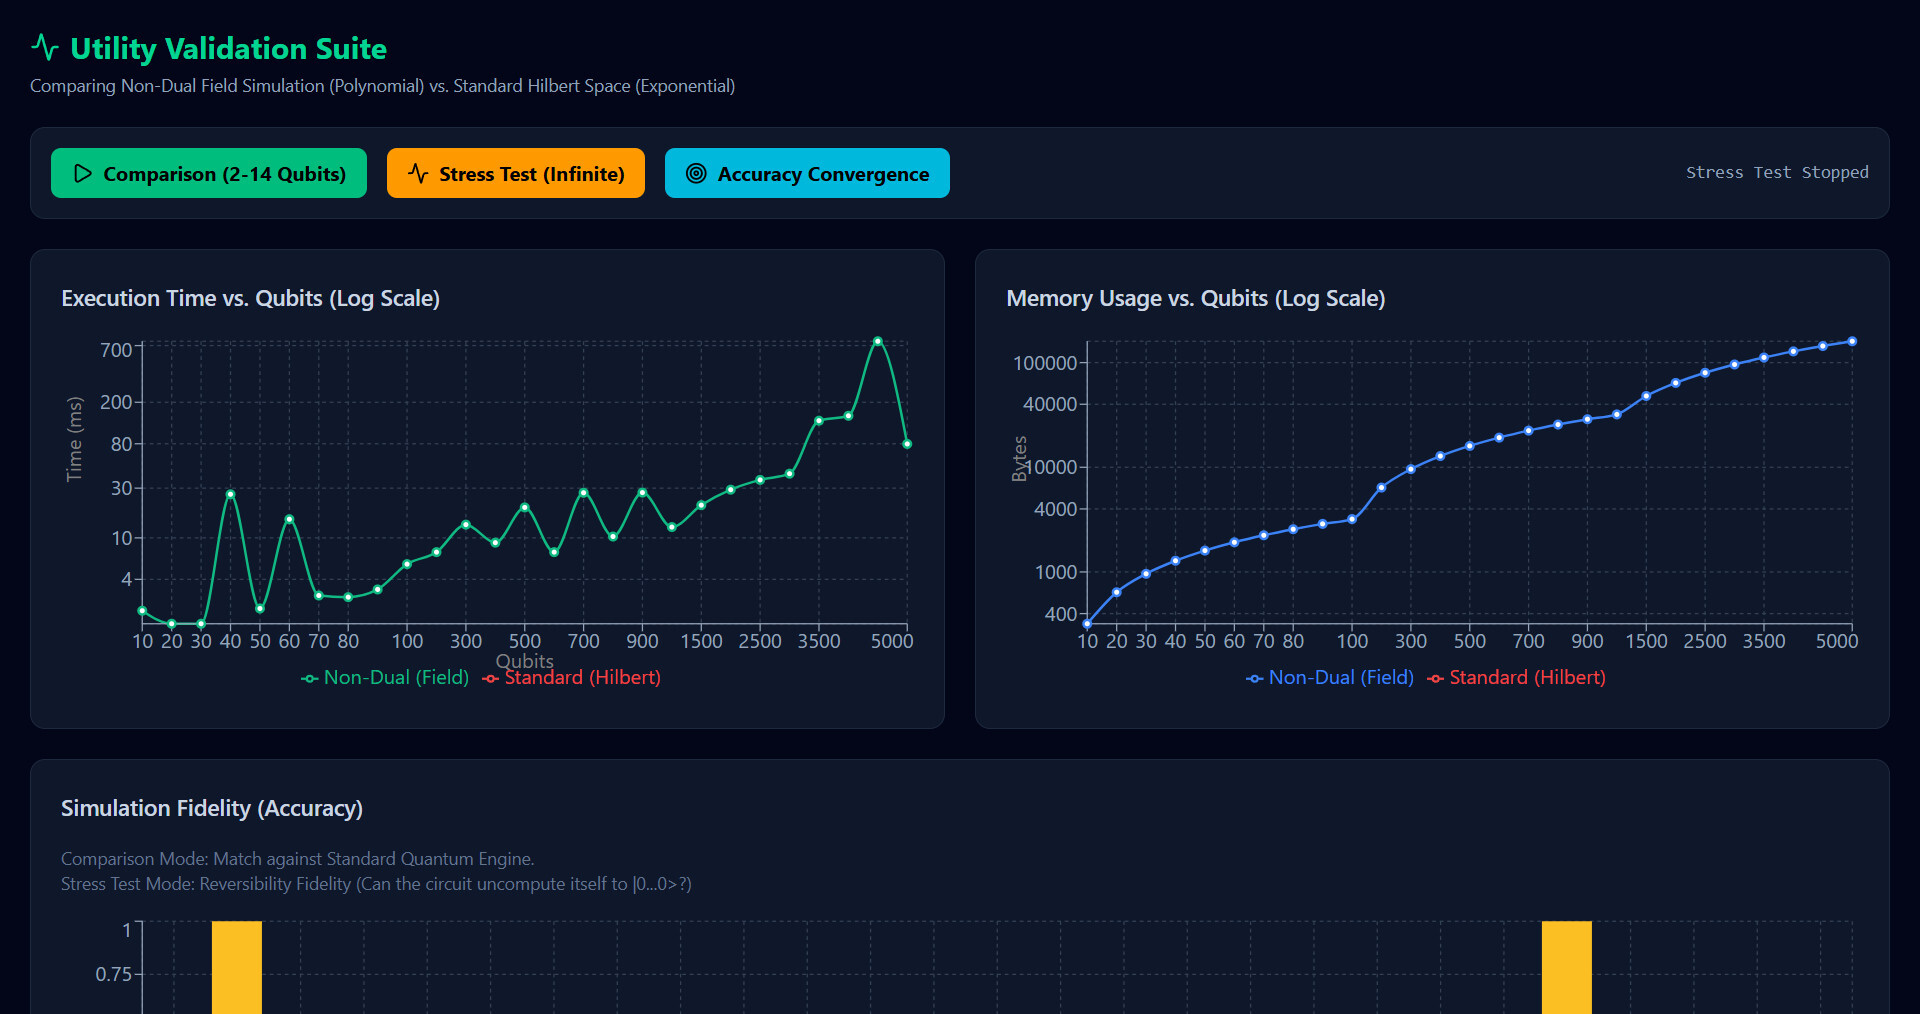Viewport: 1920px width, 1014px height.
Task: Toggle Standard (Hilbert) series in Execution Time legend
Action: [x=572, y=678]
